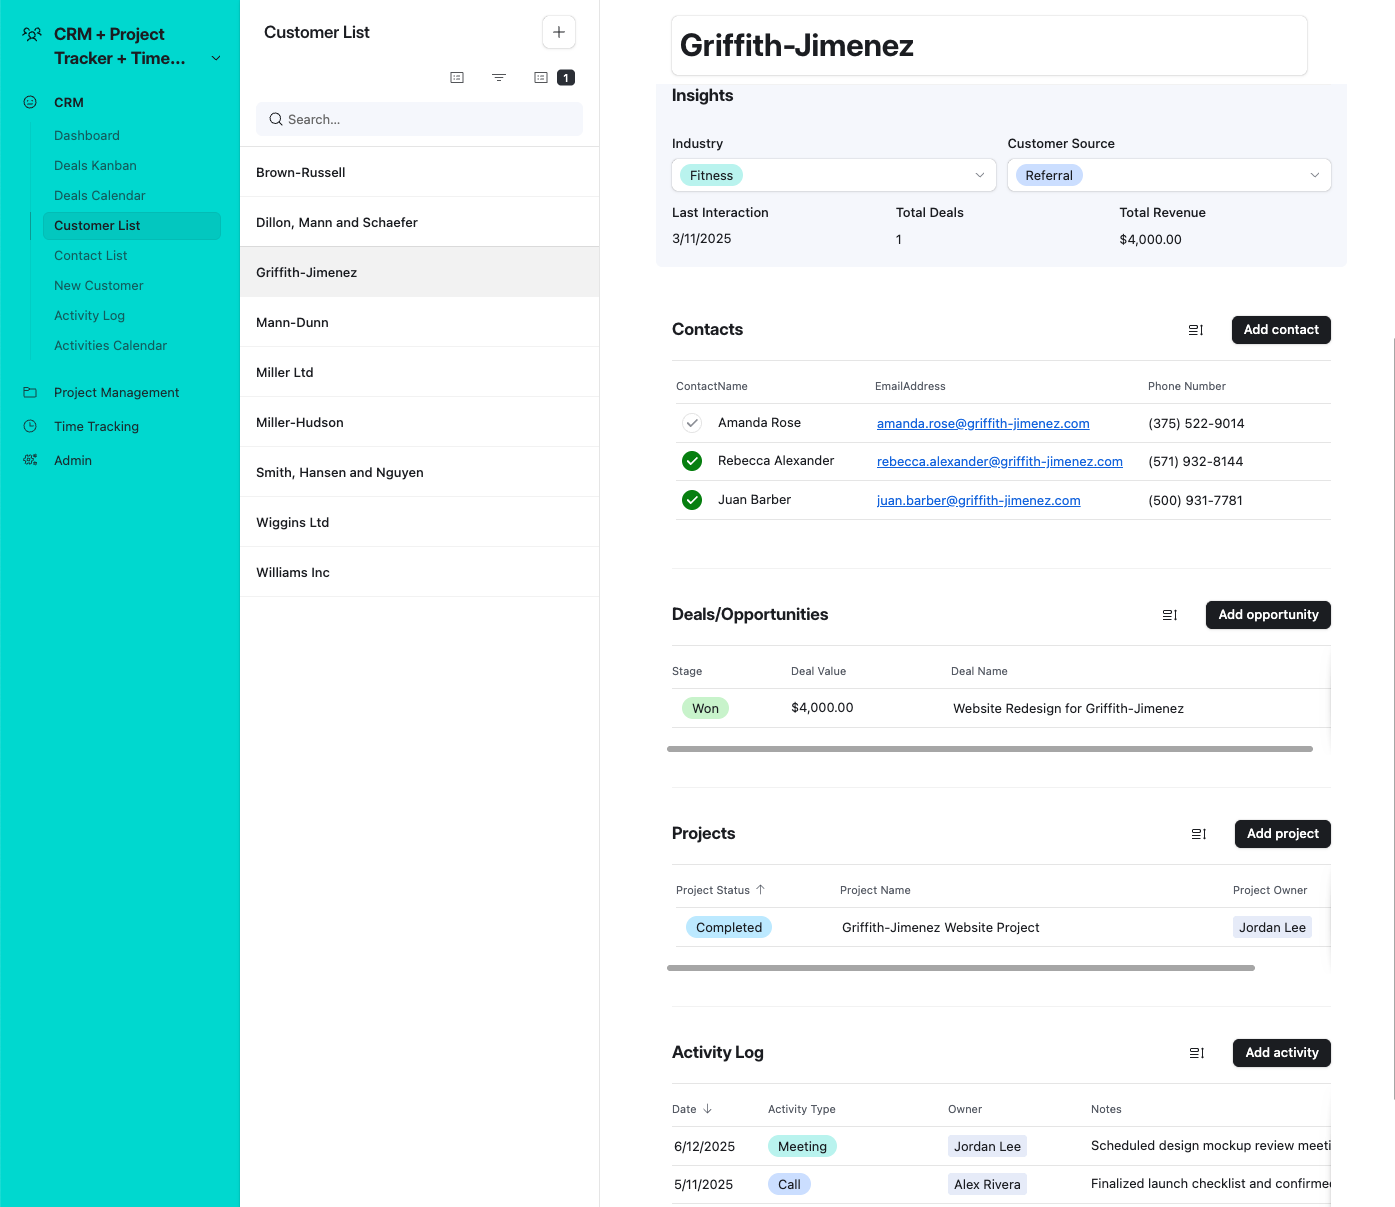Open Rebecca Alexander's email link
The image size is (1395, 1207).
click(1000, 461)
